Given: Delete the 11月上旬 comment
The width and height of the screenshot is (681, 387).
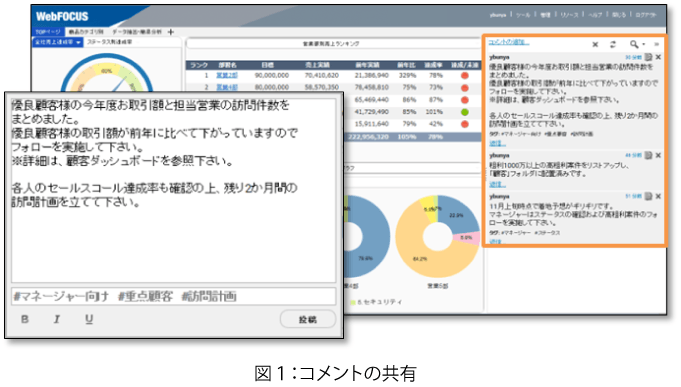Looking at the screenshot, I should [658, 196].
